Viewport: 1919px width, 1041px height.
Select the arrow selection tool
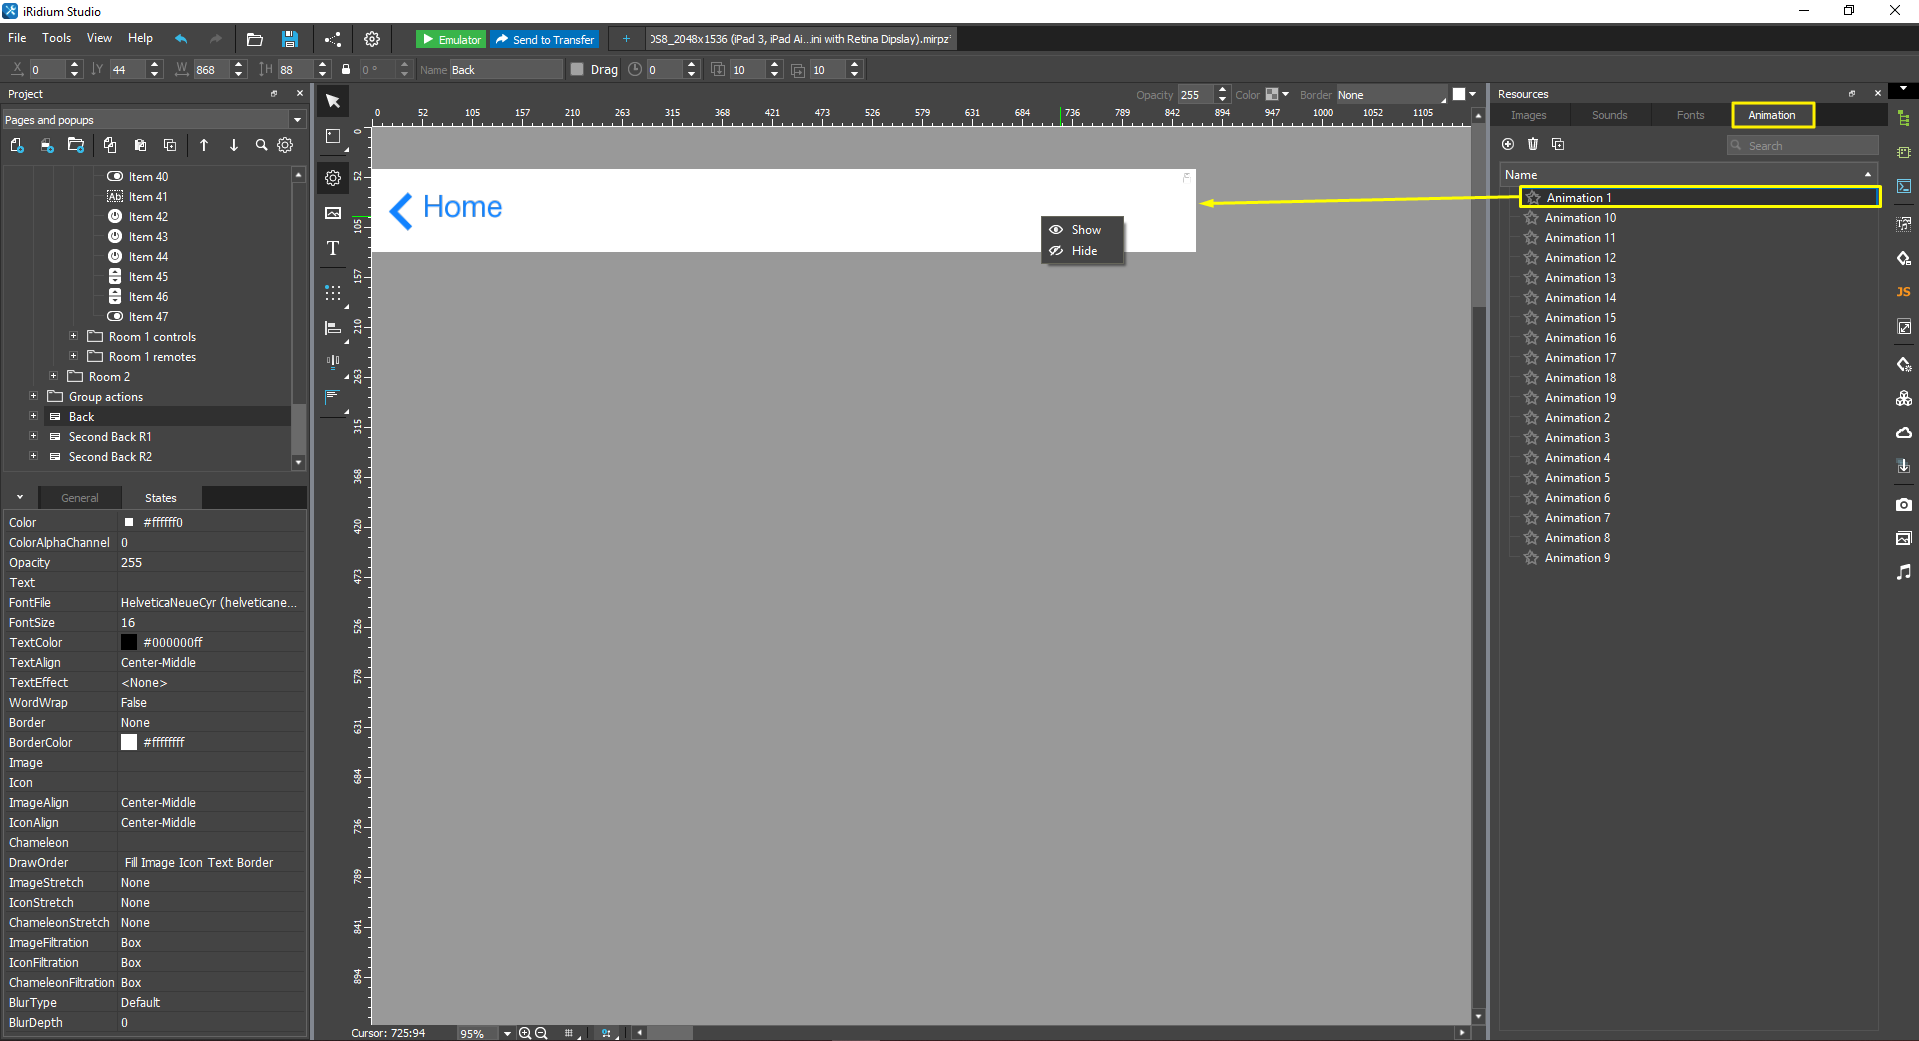click(x=332, y=101)
